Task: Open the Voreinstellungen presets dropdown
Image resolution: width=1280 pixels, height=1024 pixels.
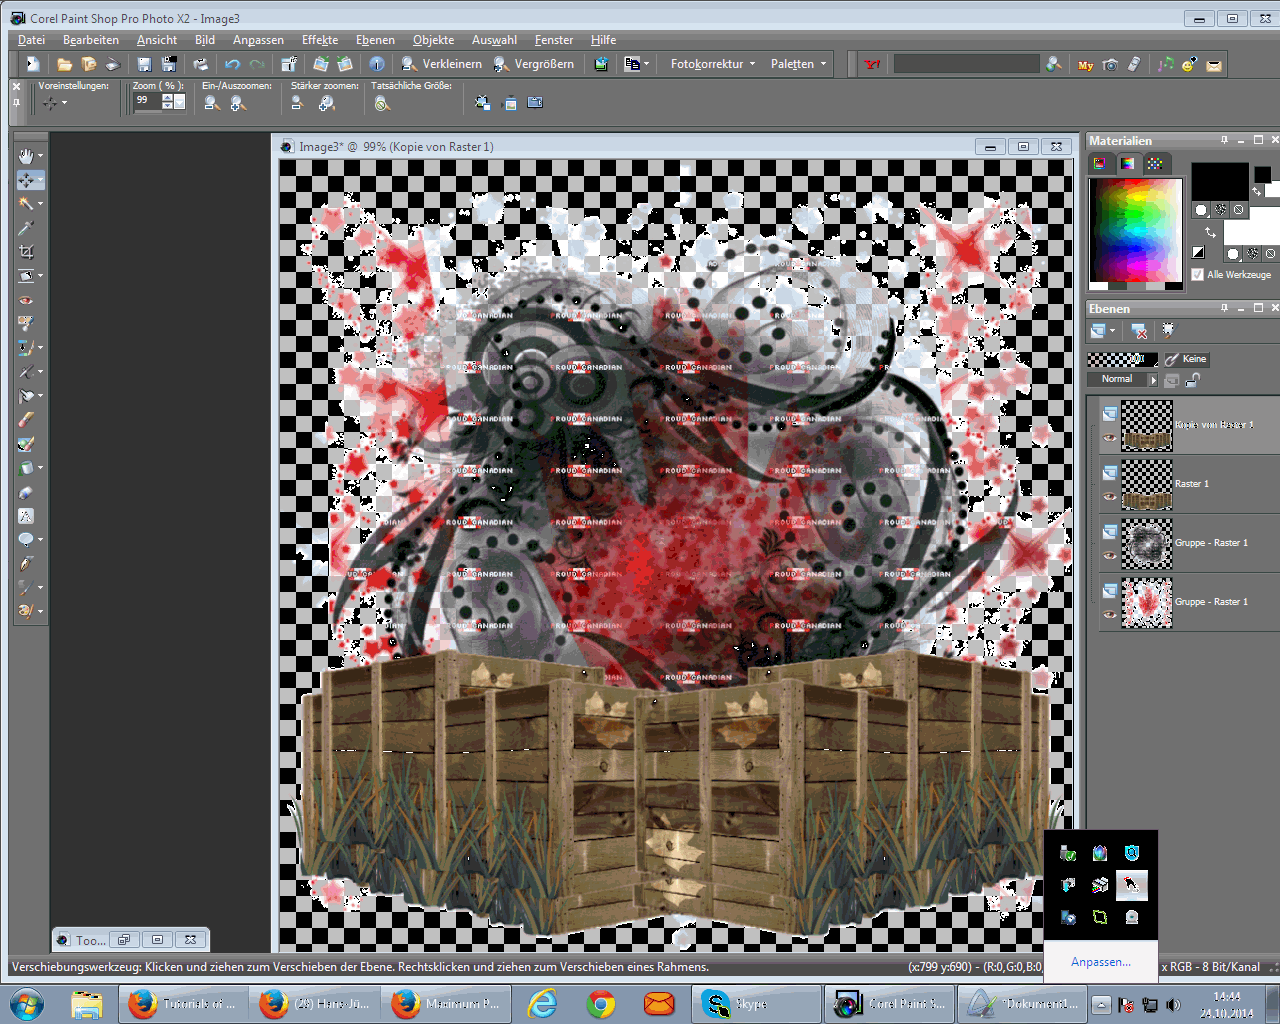Action: pos(55,103)
